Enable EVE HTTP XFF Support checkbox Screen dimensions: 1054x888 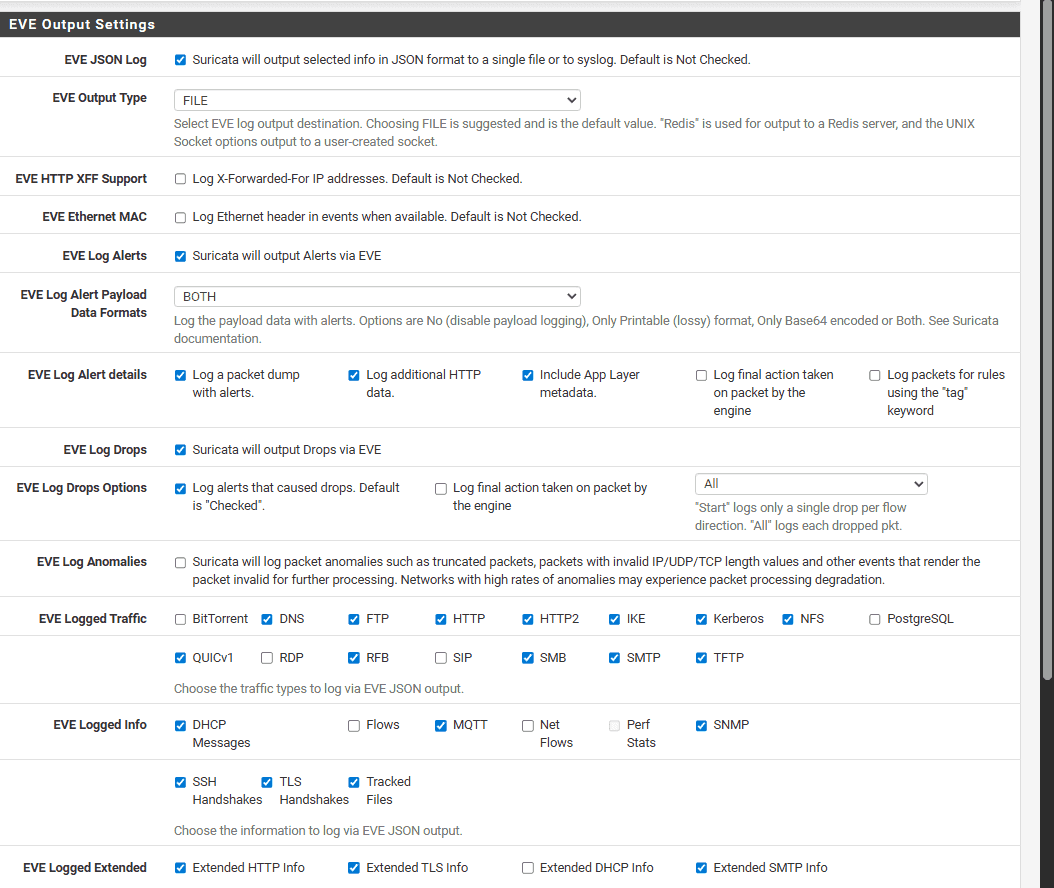pos(180,179)
